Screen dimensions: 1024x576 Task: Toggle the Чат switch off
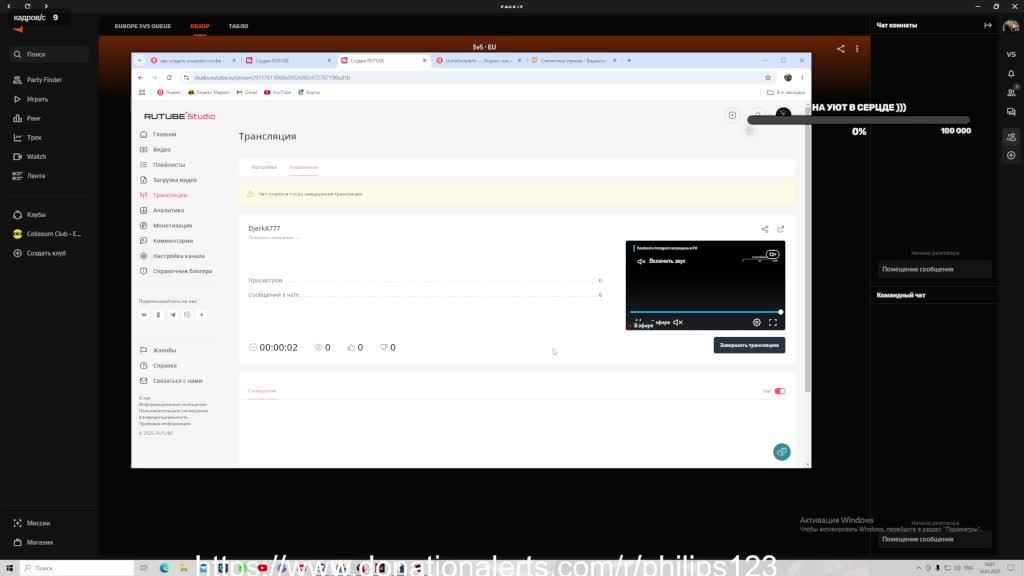(780, 391)
